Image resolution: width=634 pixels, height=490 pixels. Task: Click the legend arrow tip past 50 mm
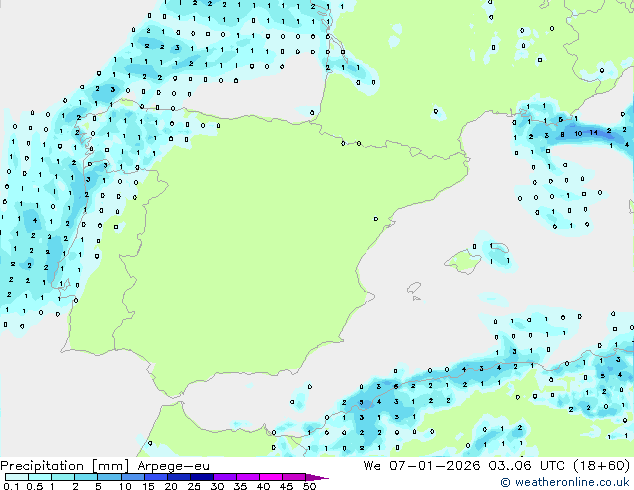coord(318,477)
